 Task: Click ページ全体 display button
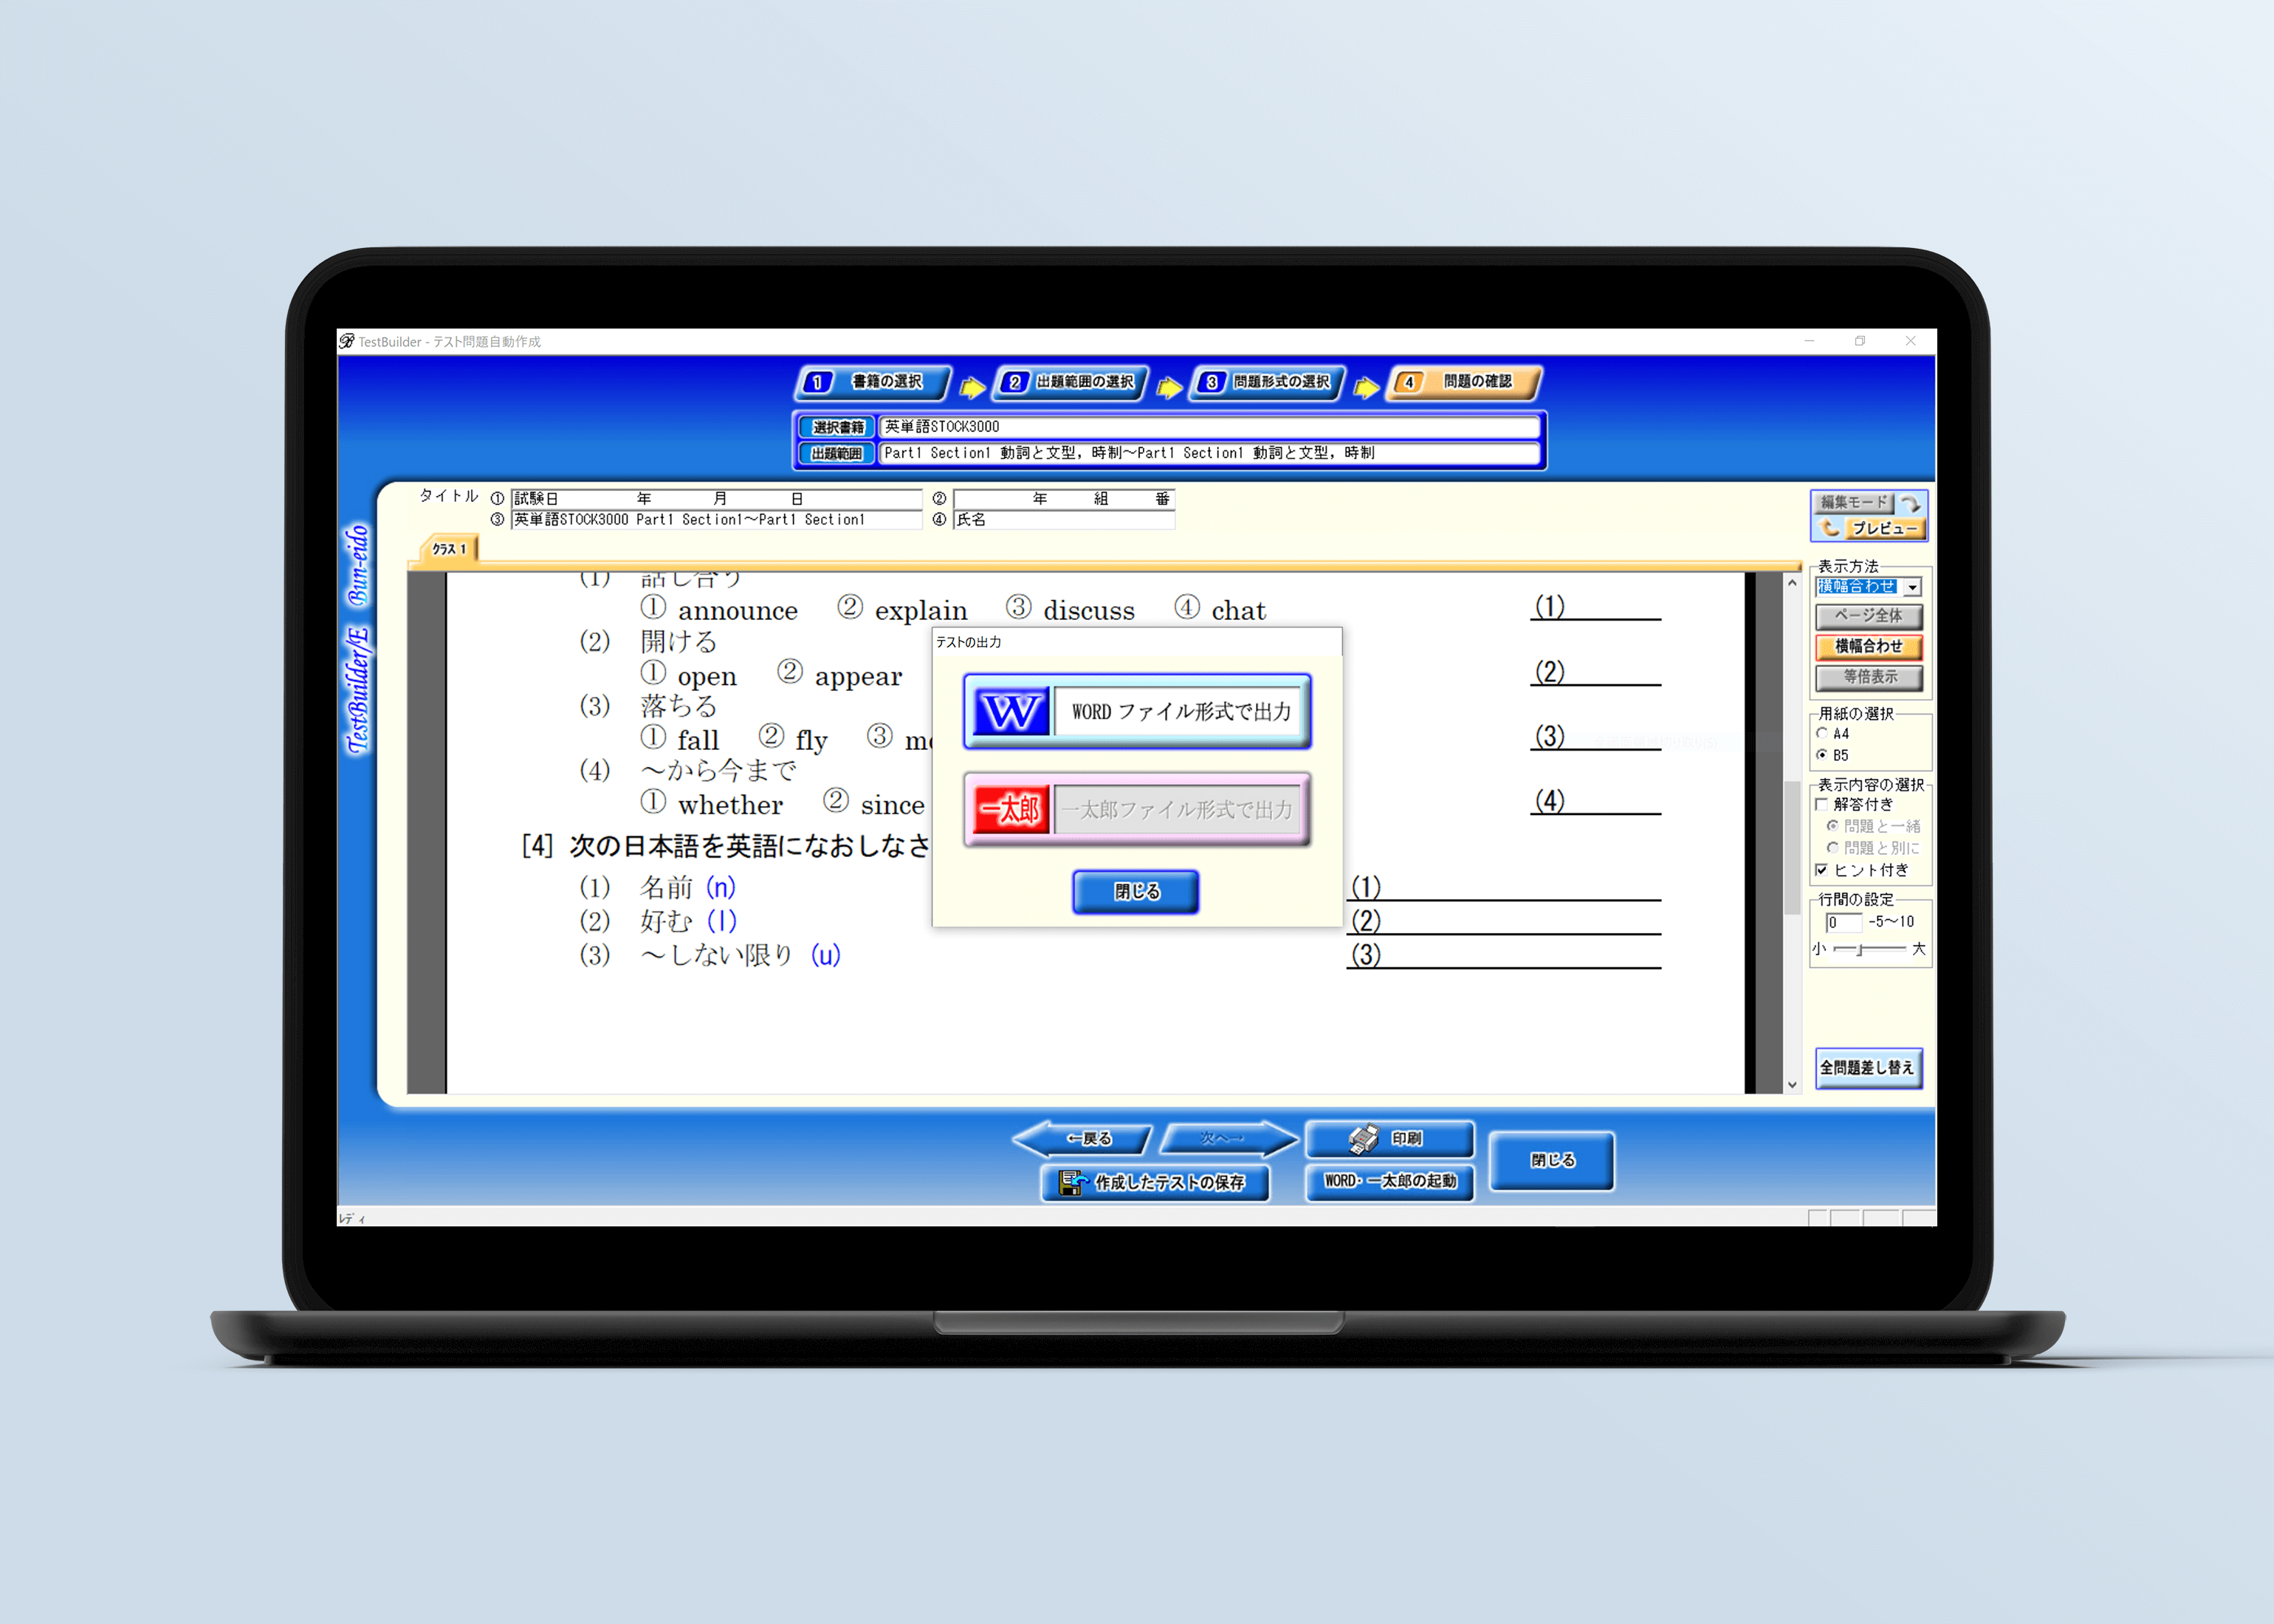pos(1868,616)
